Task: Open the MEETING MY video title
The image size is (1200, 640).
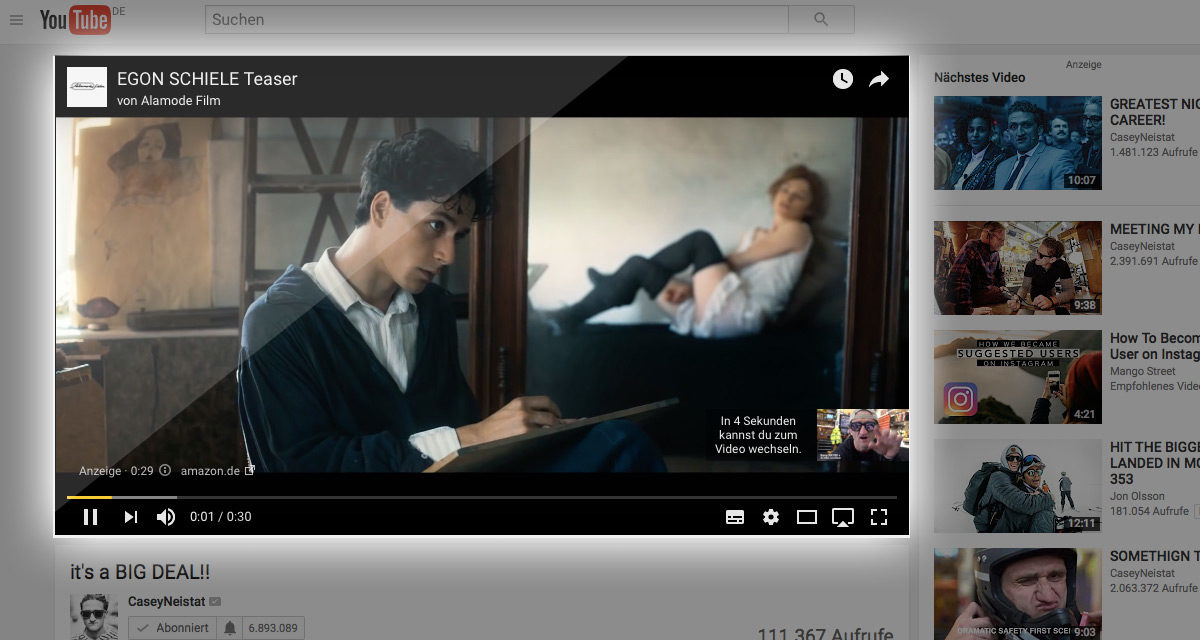Action: (x=1155, y=229)
